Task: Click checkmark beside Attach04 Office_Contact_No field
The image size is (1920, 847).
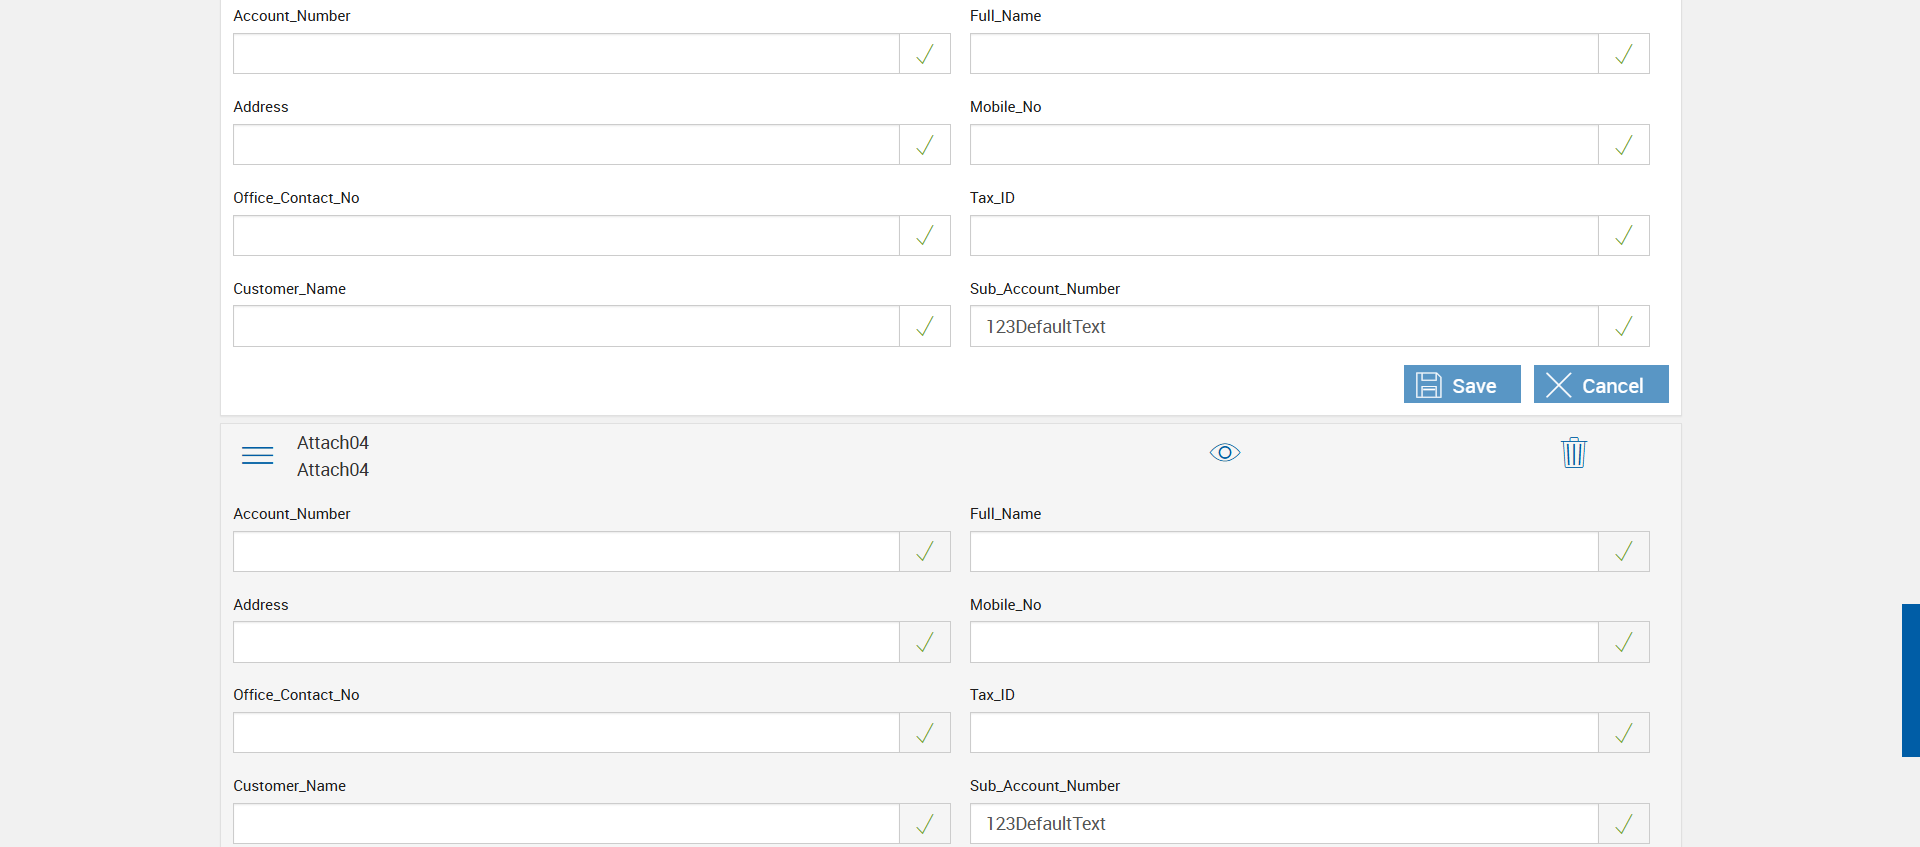Action: (x=925, y=733)
